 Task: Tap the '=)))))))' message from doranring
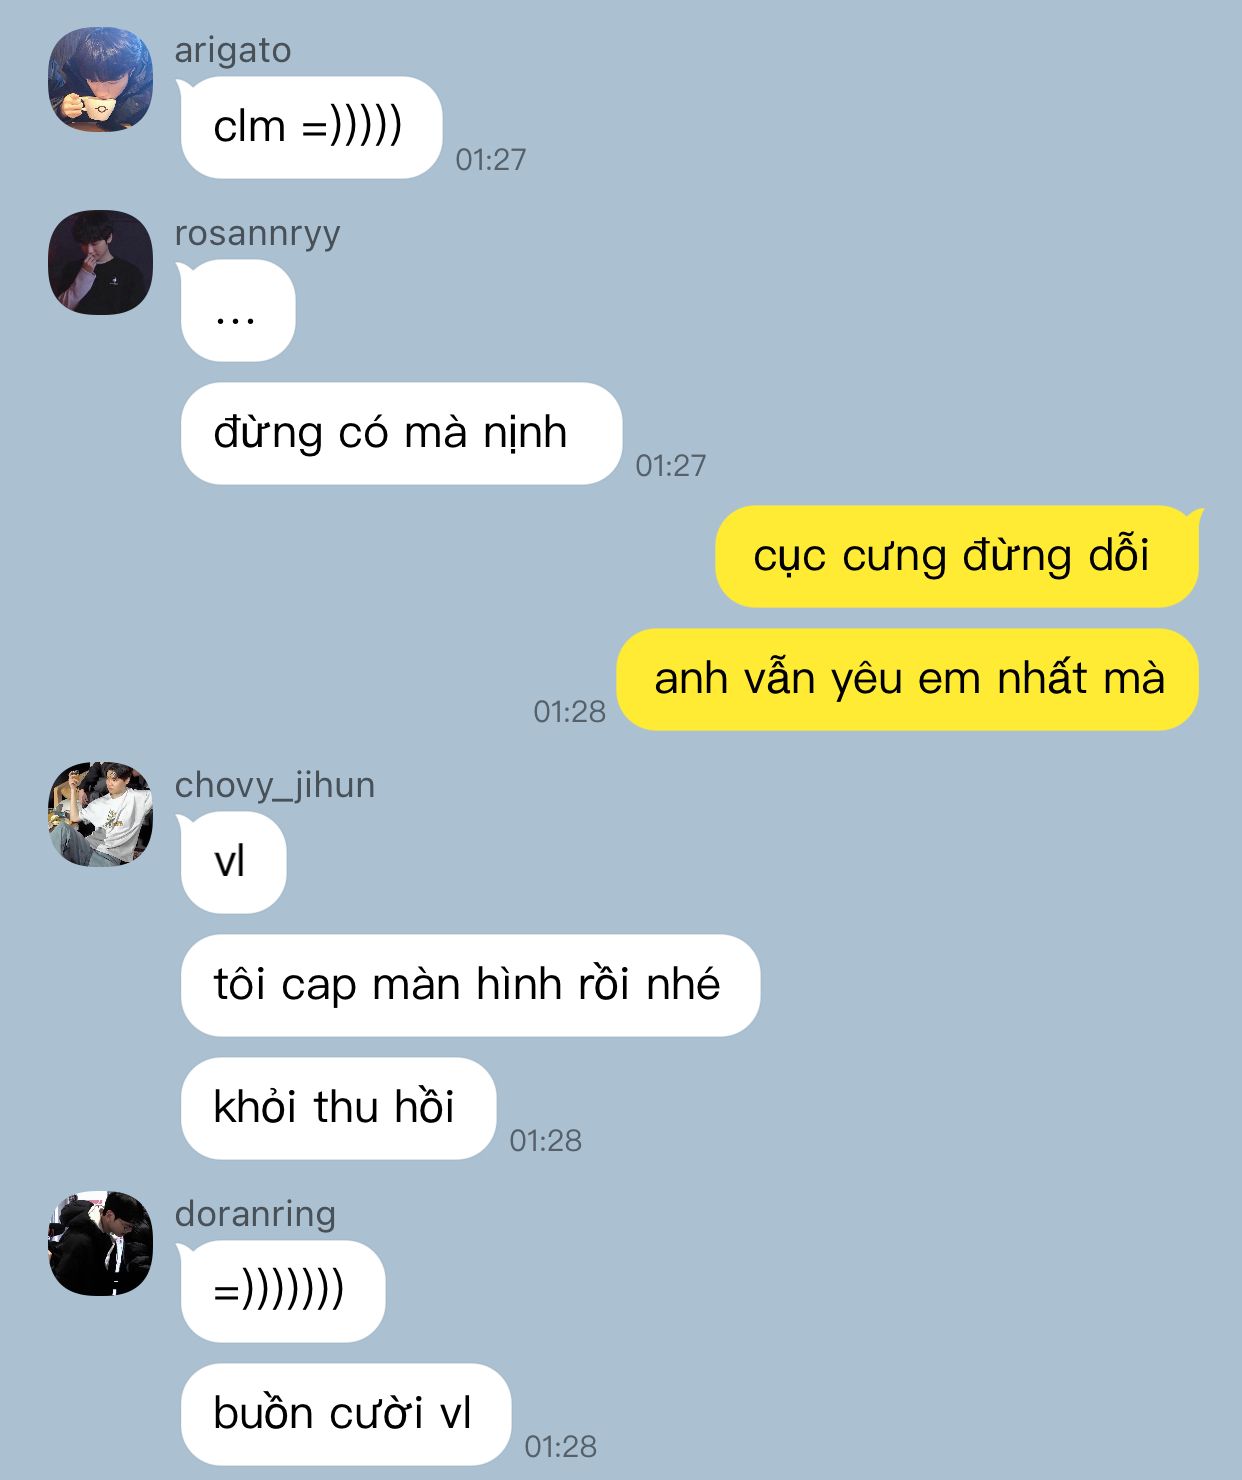click(x=281, y=1291)
